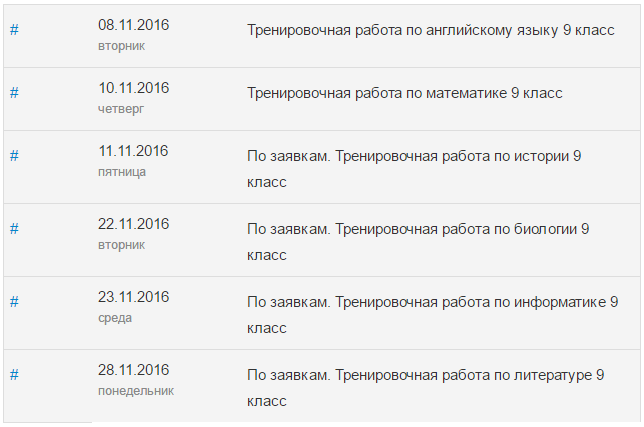Select the # link for 28.11.2016 literature work
The height and width of the screenshot is (427, 644).
point(14,374)
